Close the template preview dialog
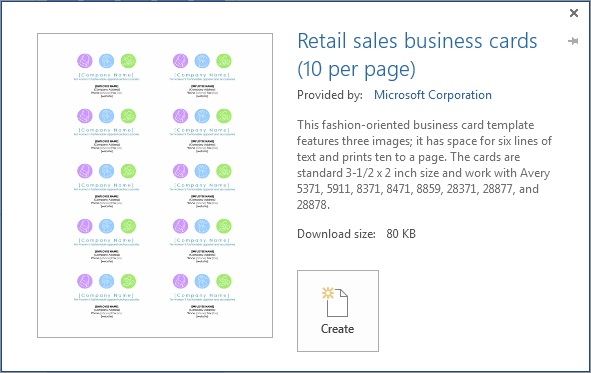The height and width of the screenshot is (373, 591). point(574,13)
